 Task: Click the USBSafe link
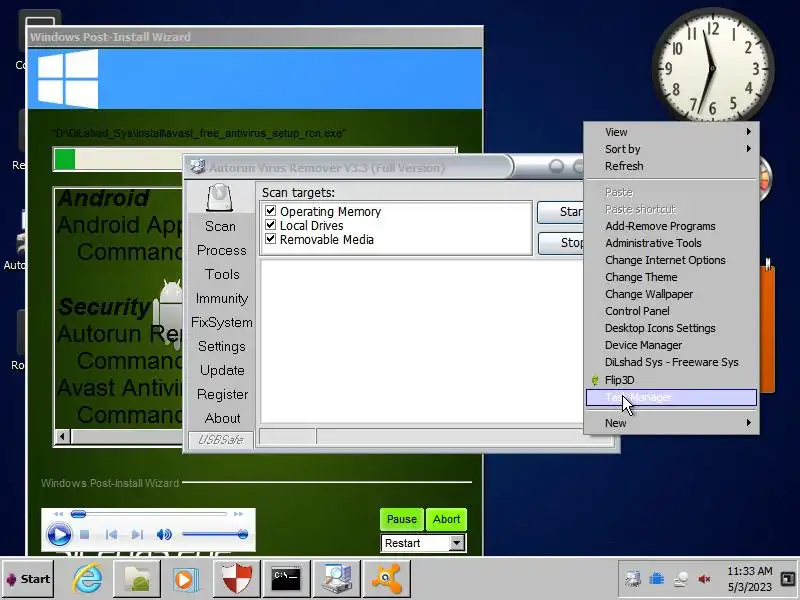click(220, 440)
